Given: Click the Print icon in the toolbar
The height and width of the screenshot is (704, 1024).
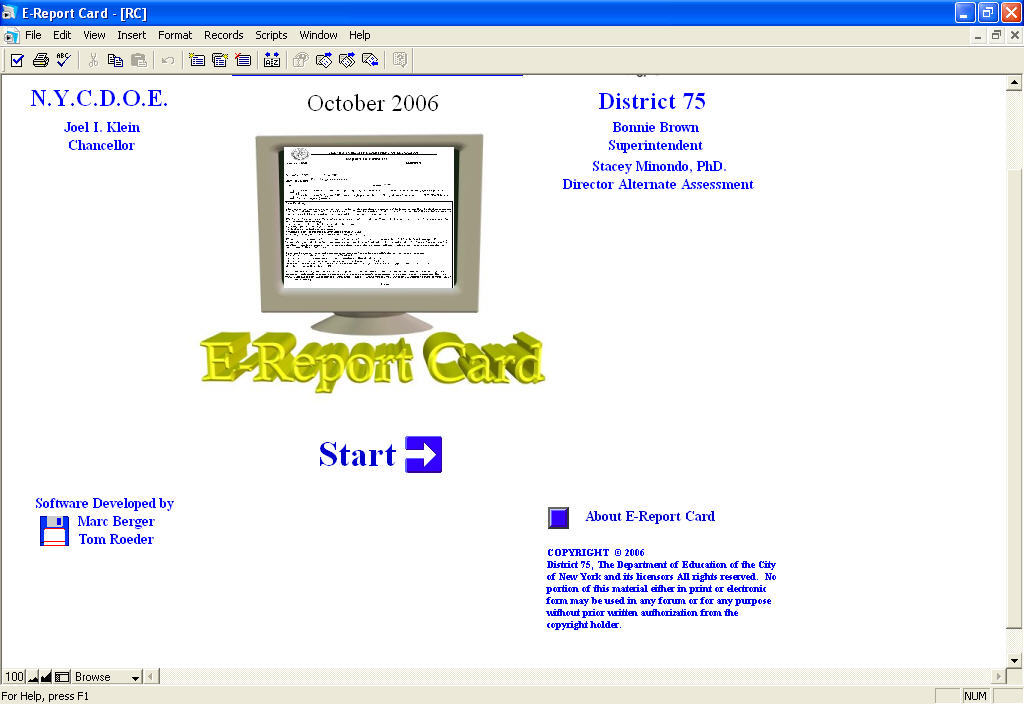Looking at the screenshot, I should (x=40, y=60).
